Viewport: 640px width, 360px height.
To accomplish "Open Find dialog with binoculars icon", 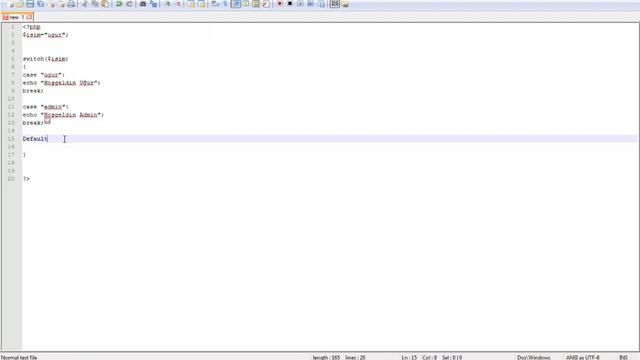I will (x=143, y=4).
